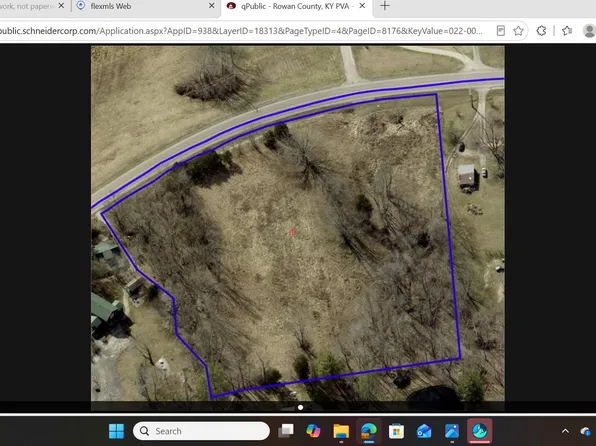The height and width of the screenshot is (446, 596).
Task: Click the schneidercorp.com address bar URL
Action: 241,31
